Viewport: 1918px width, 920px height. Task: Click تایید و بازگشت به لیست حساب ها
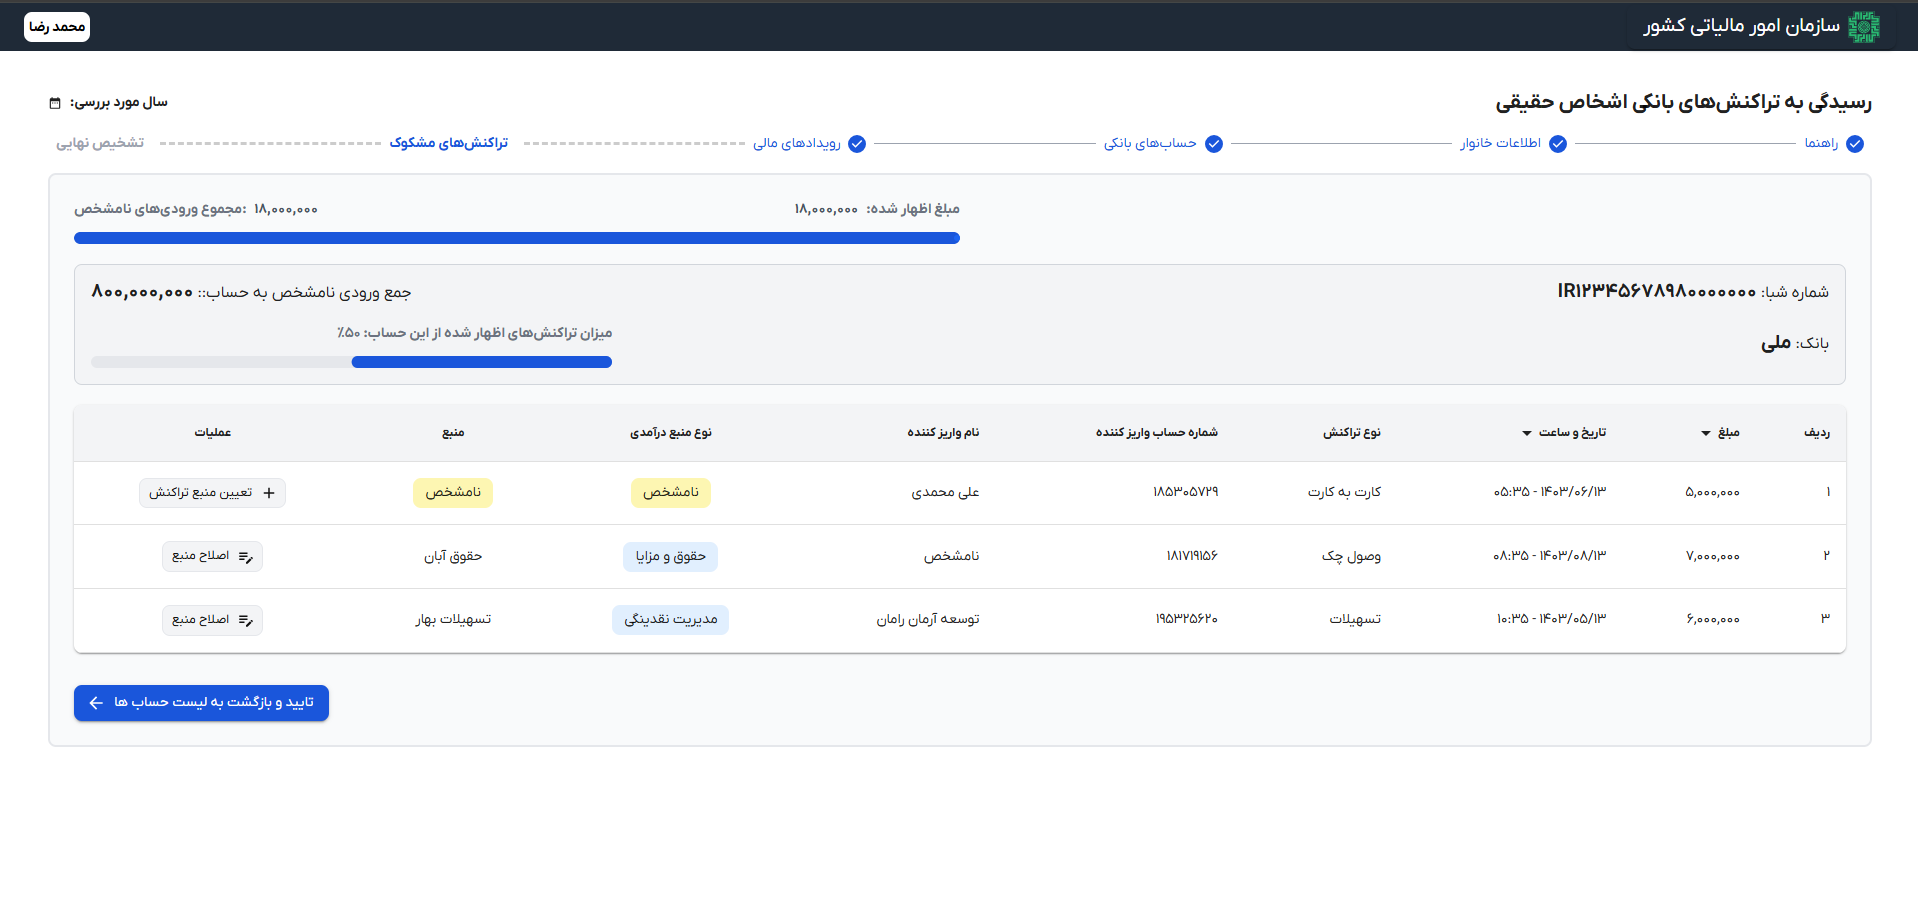coord(201,703)
